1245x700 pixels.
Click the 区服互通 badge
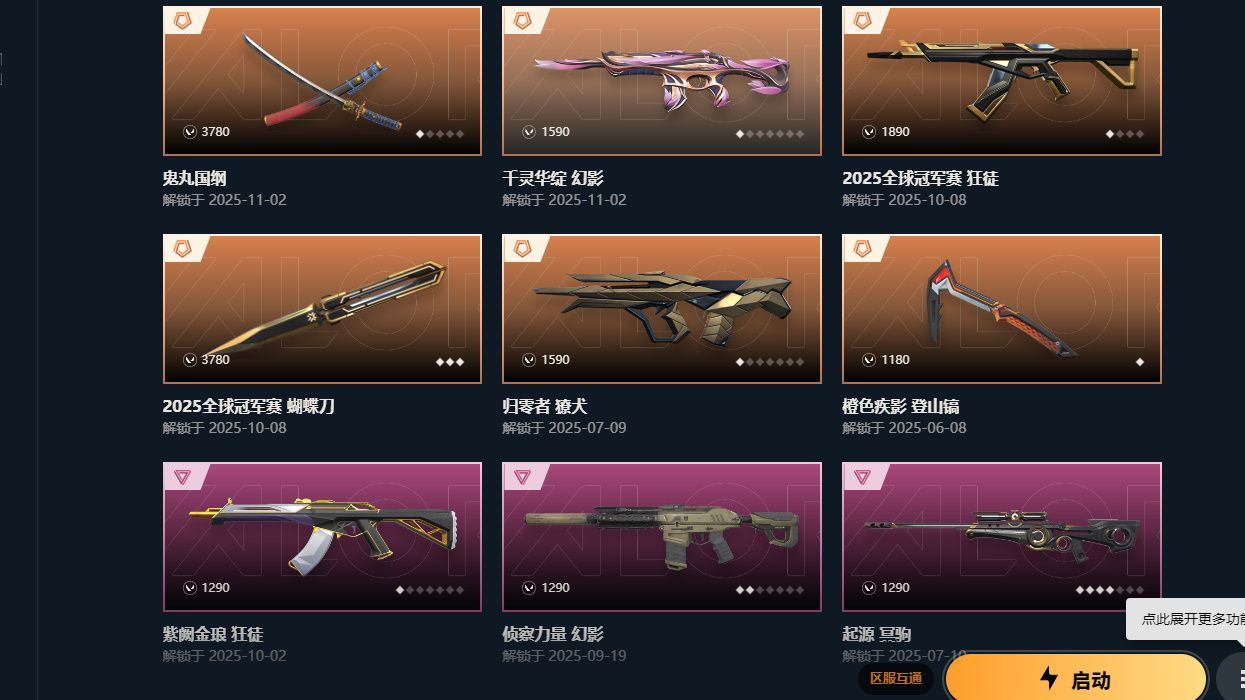pos(896,679)
